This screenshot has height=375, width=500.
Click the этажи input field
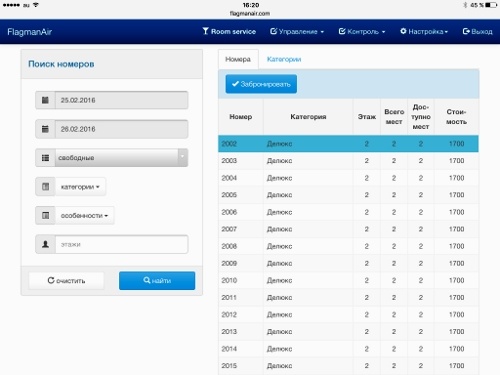[x=121, y=244]
